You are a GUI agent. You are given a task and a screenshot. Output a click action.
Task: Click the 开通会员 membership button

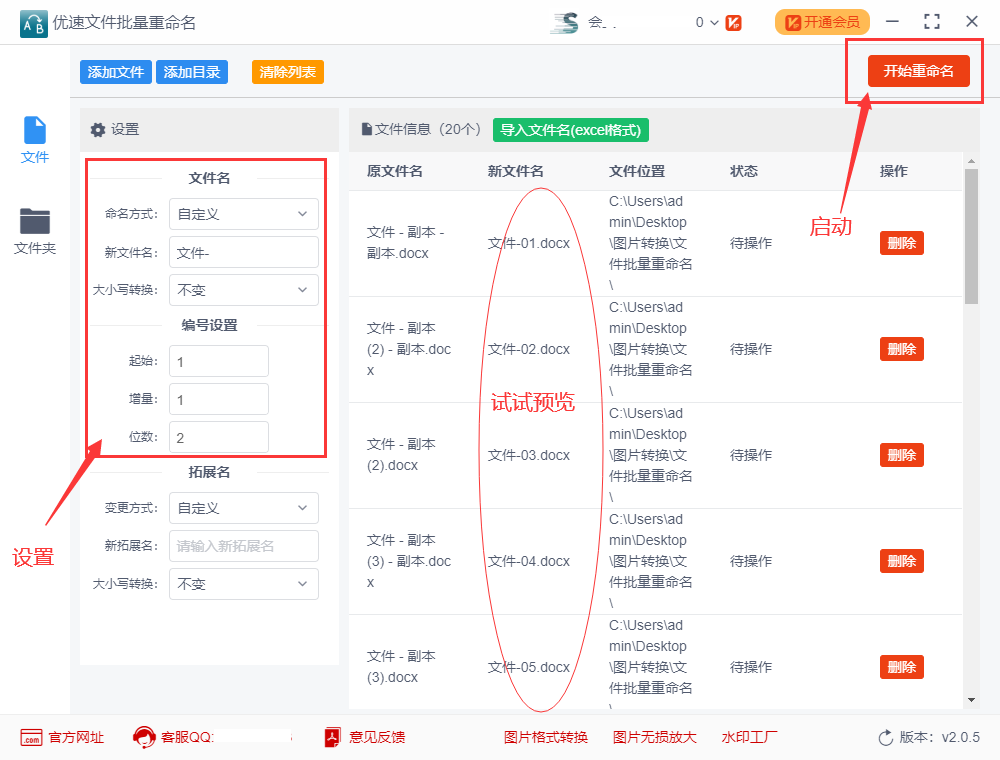822,20
